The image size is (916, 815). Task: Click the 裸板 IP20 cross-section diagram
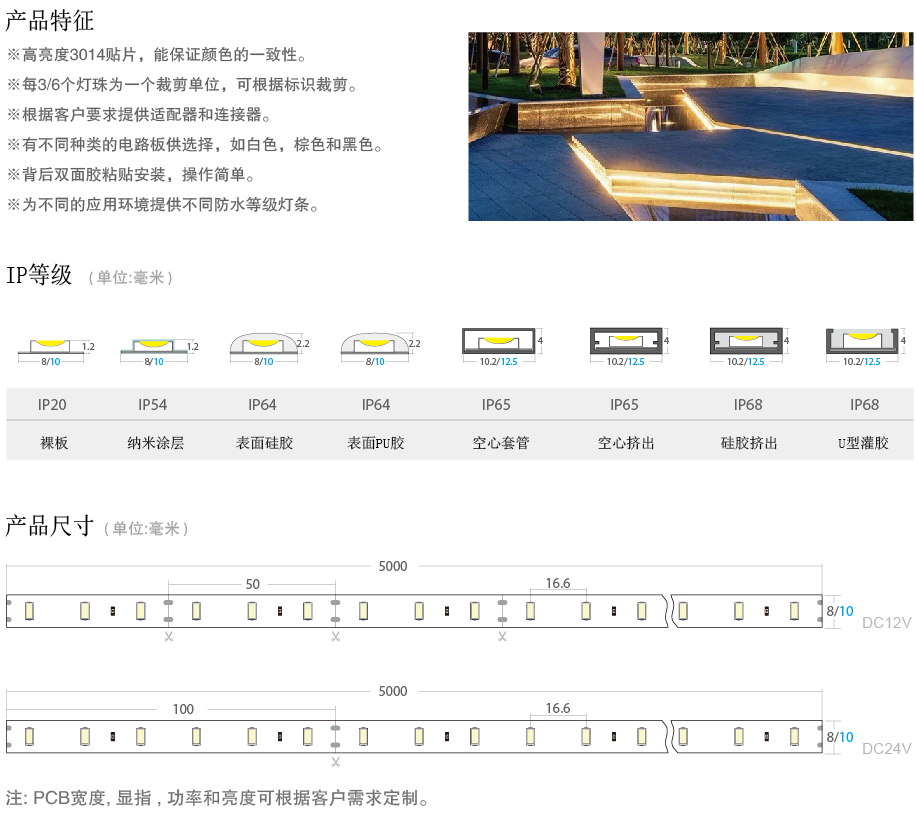click(52, 347)
